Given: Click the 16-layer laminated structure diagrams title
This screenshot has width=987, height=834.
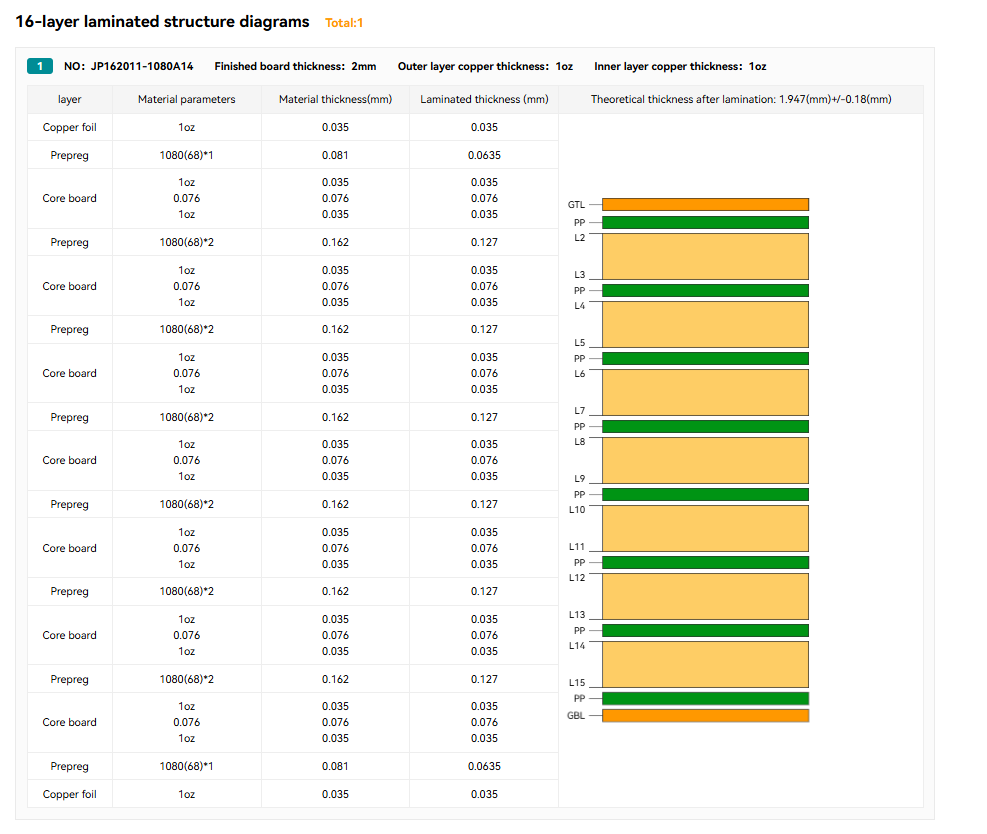Looking at the screenshot, I should (162, 22).
